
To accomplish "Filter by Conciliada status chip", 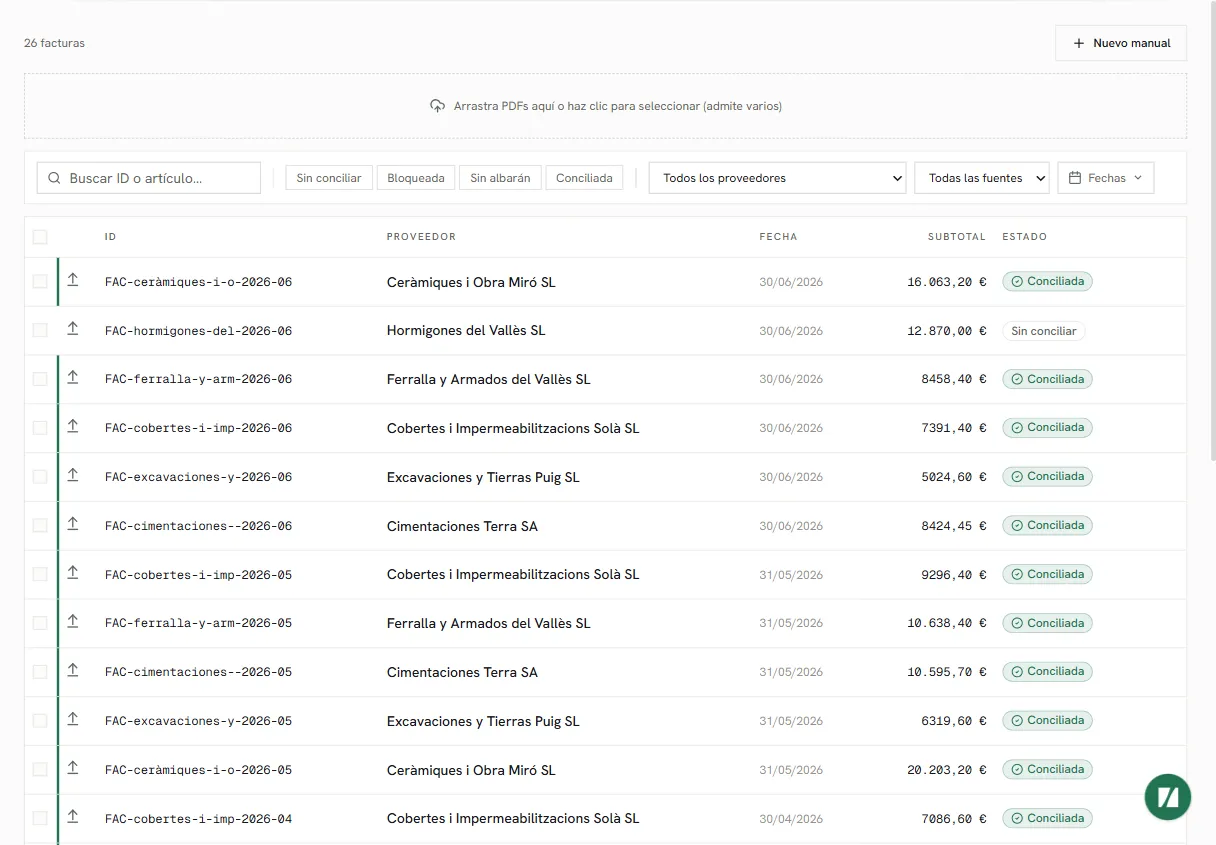I will [584, 178].
